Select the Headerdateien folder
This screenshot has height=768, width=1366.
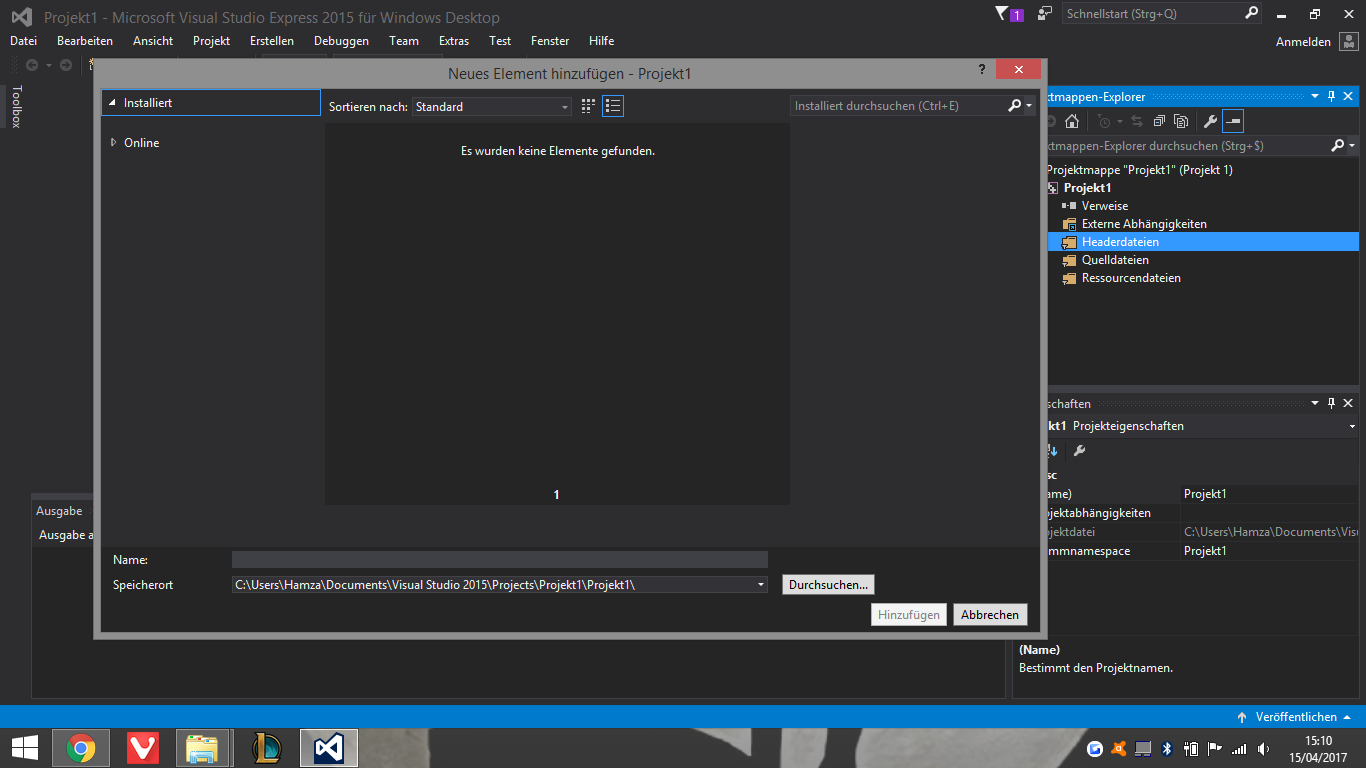[1203, 242]
